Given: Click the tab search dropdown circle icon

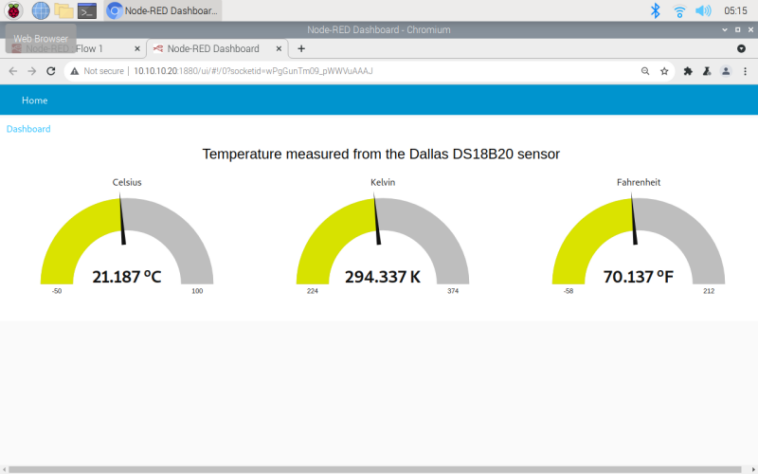Looking at the screenshot, I should tap(741, 48).
